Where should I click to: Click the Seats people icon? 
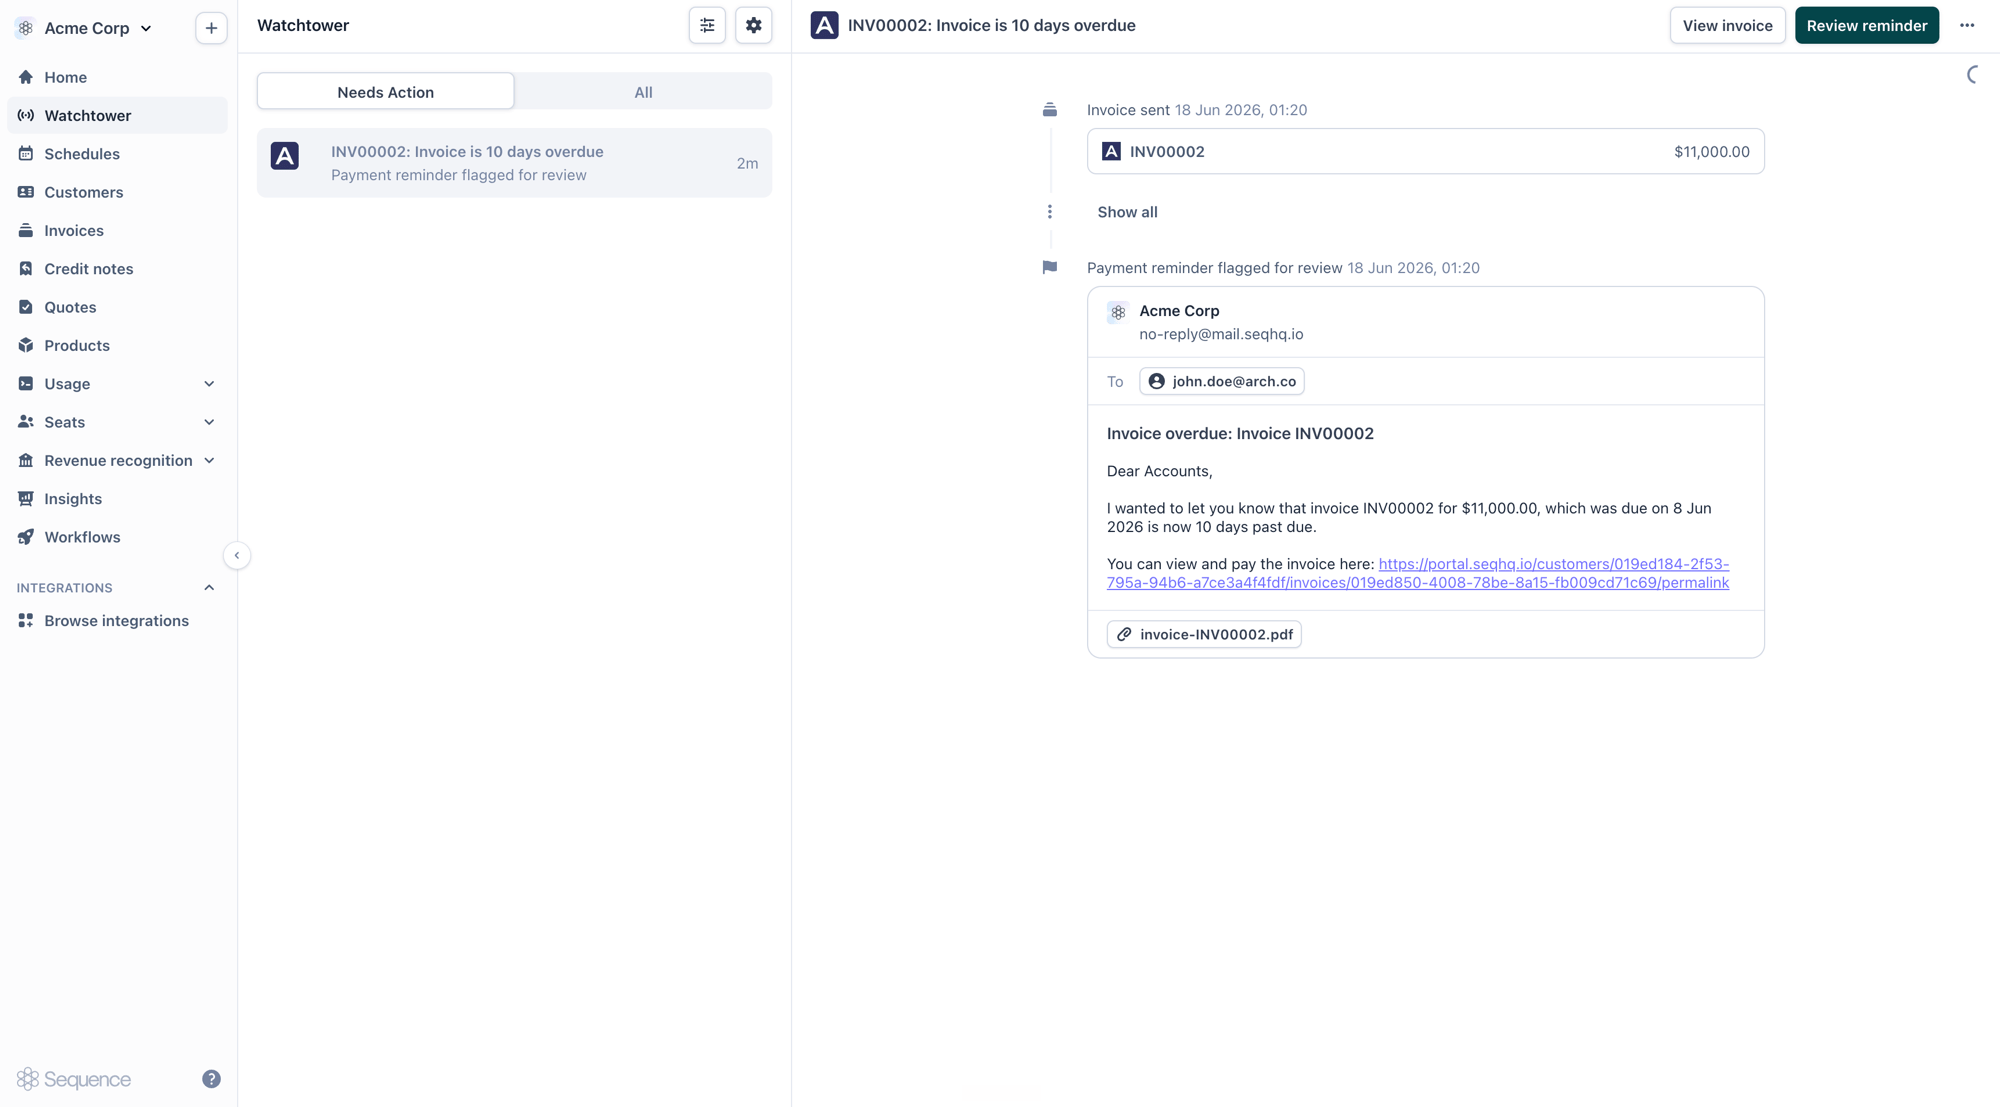tap(26, 422)
